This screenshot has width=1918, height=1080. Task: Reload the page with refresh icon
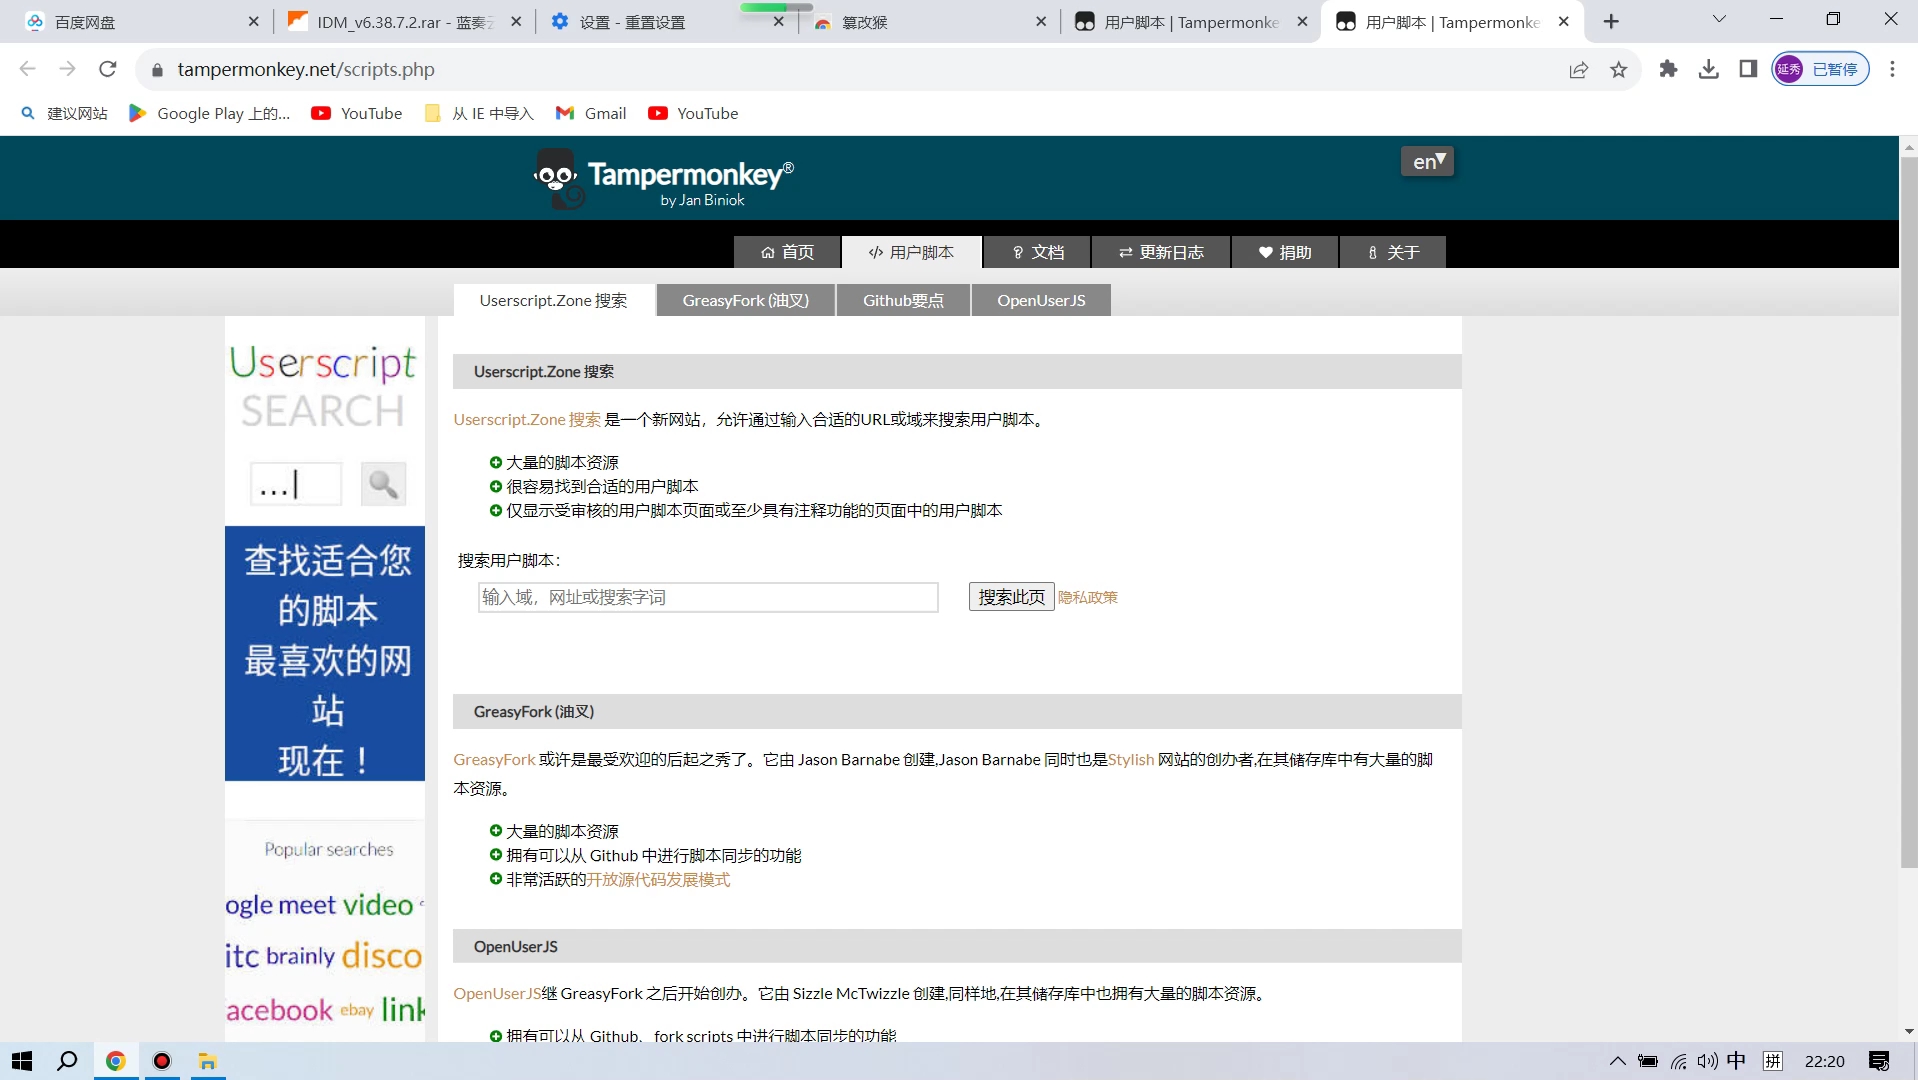click(108, 69)
